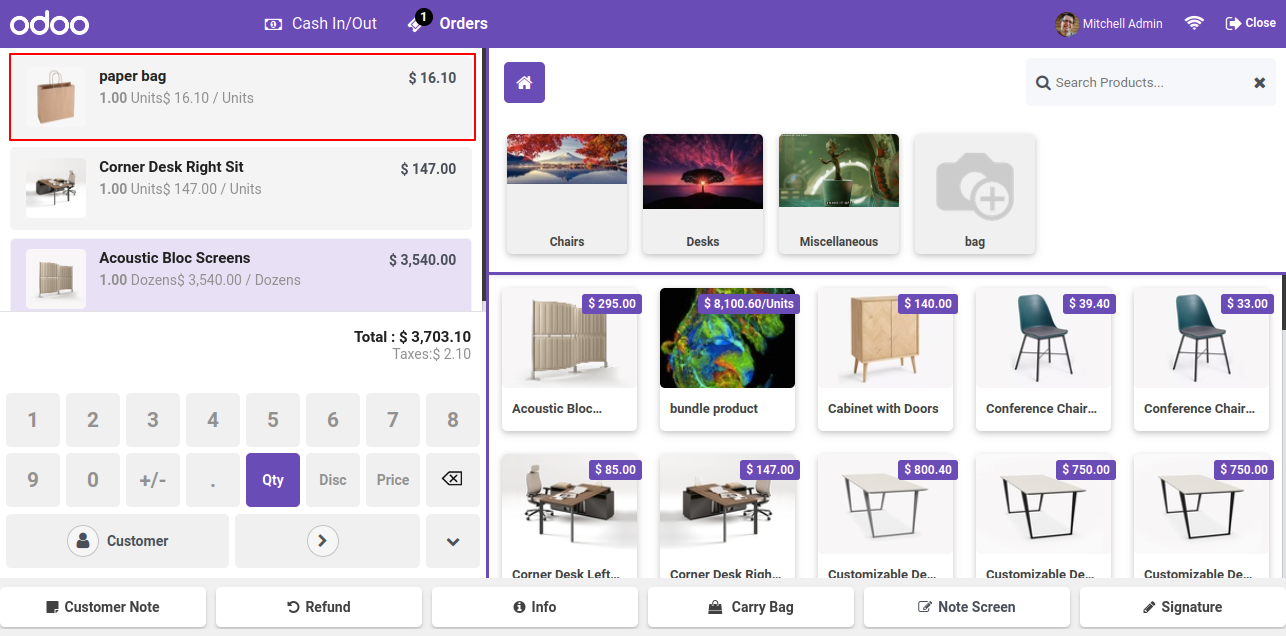
Task: Click the product list scrollbar
Action: 1283,303
